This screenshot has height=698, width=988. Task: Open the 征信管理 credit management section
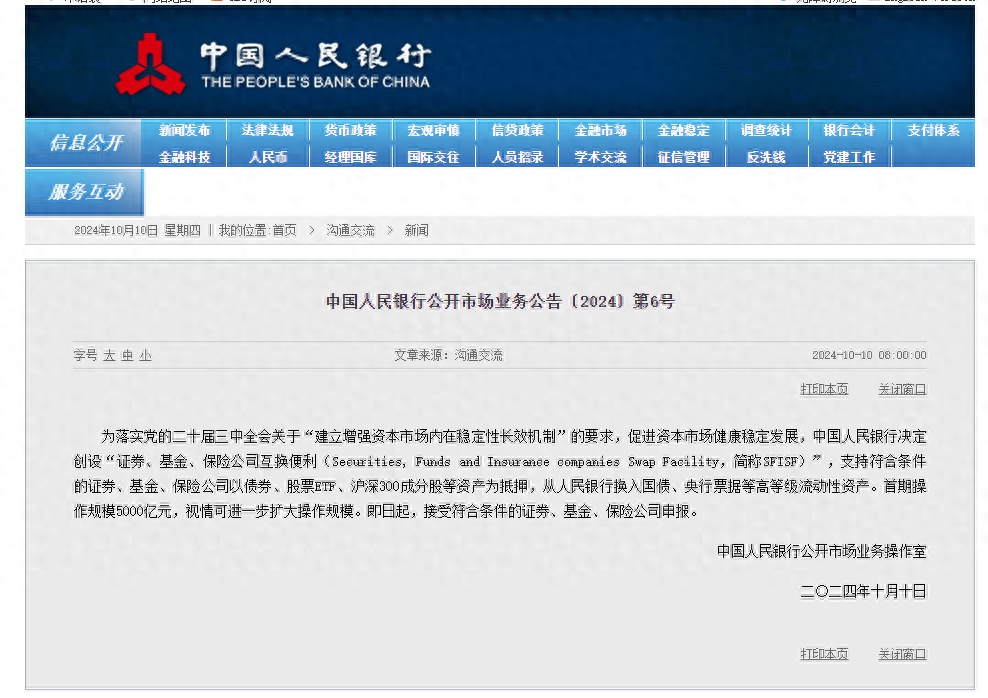point(683,157)
